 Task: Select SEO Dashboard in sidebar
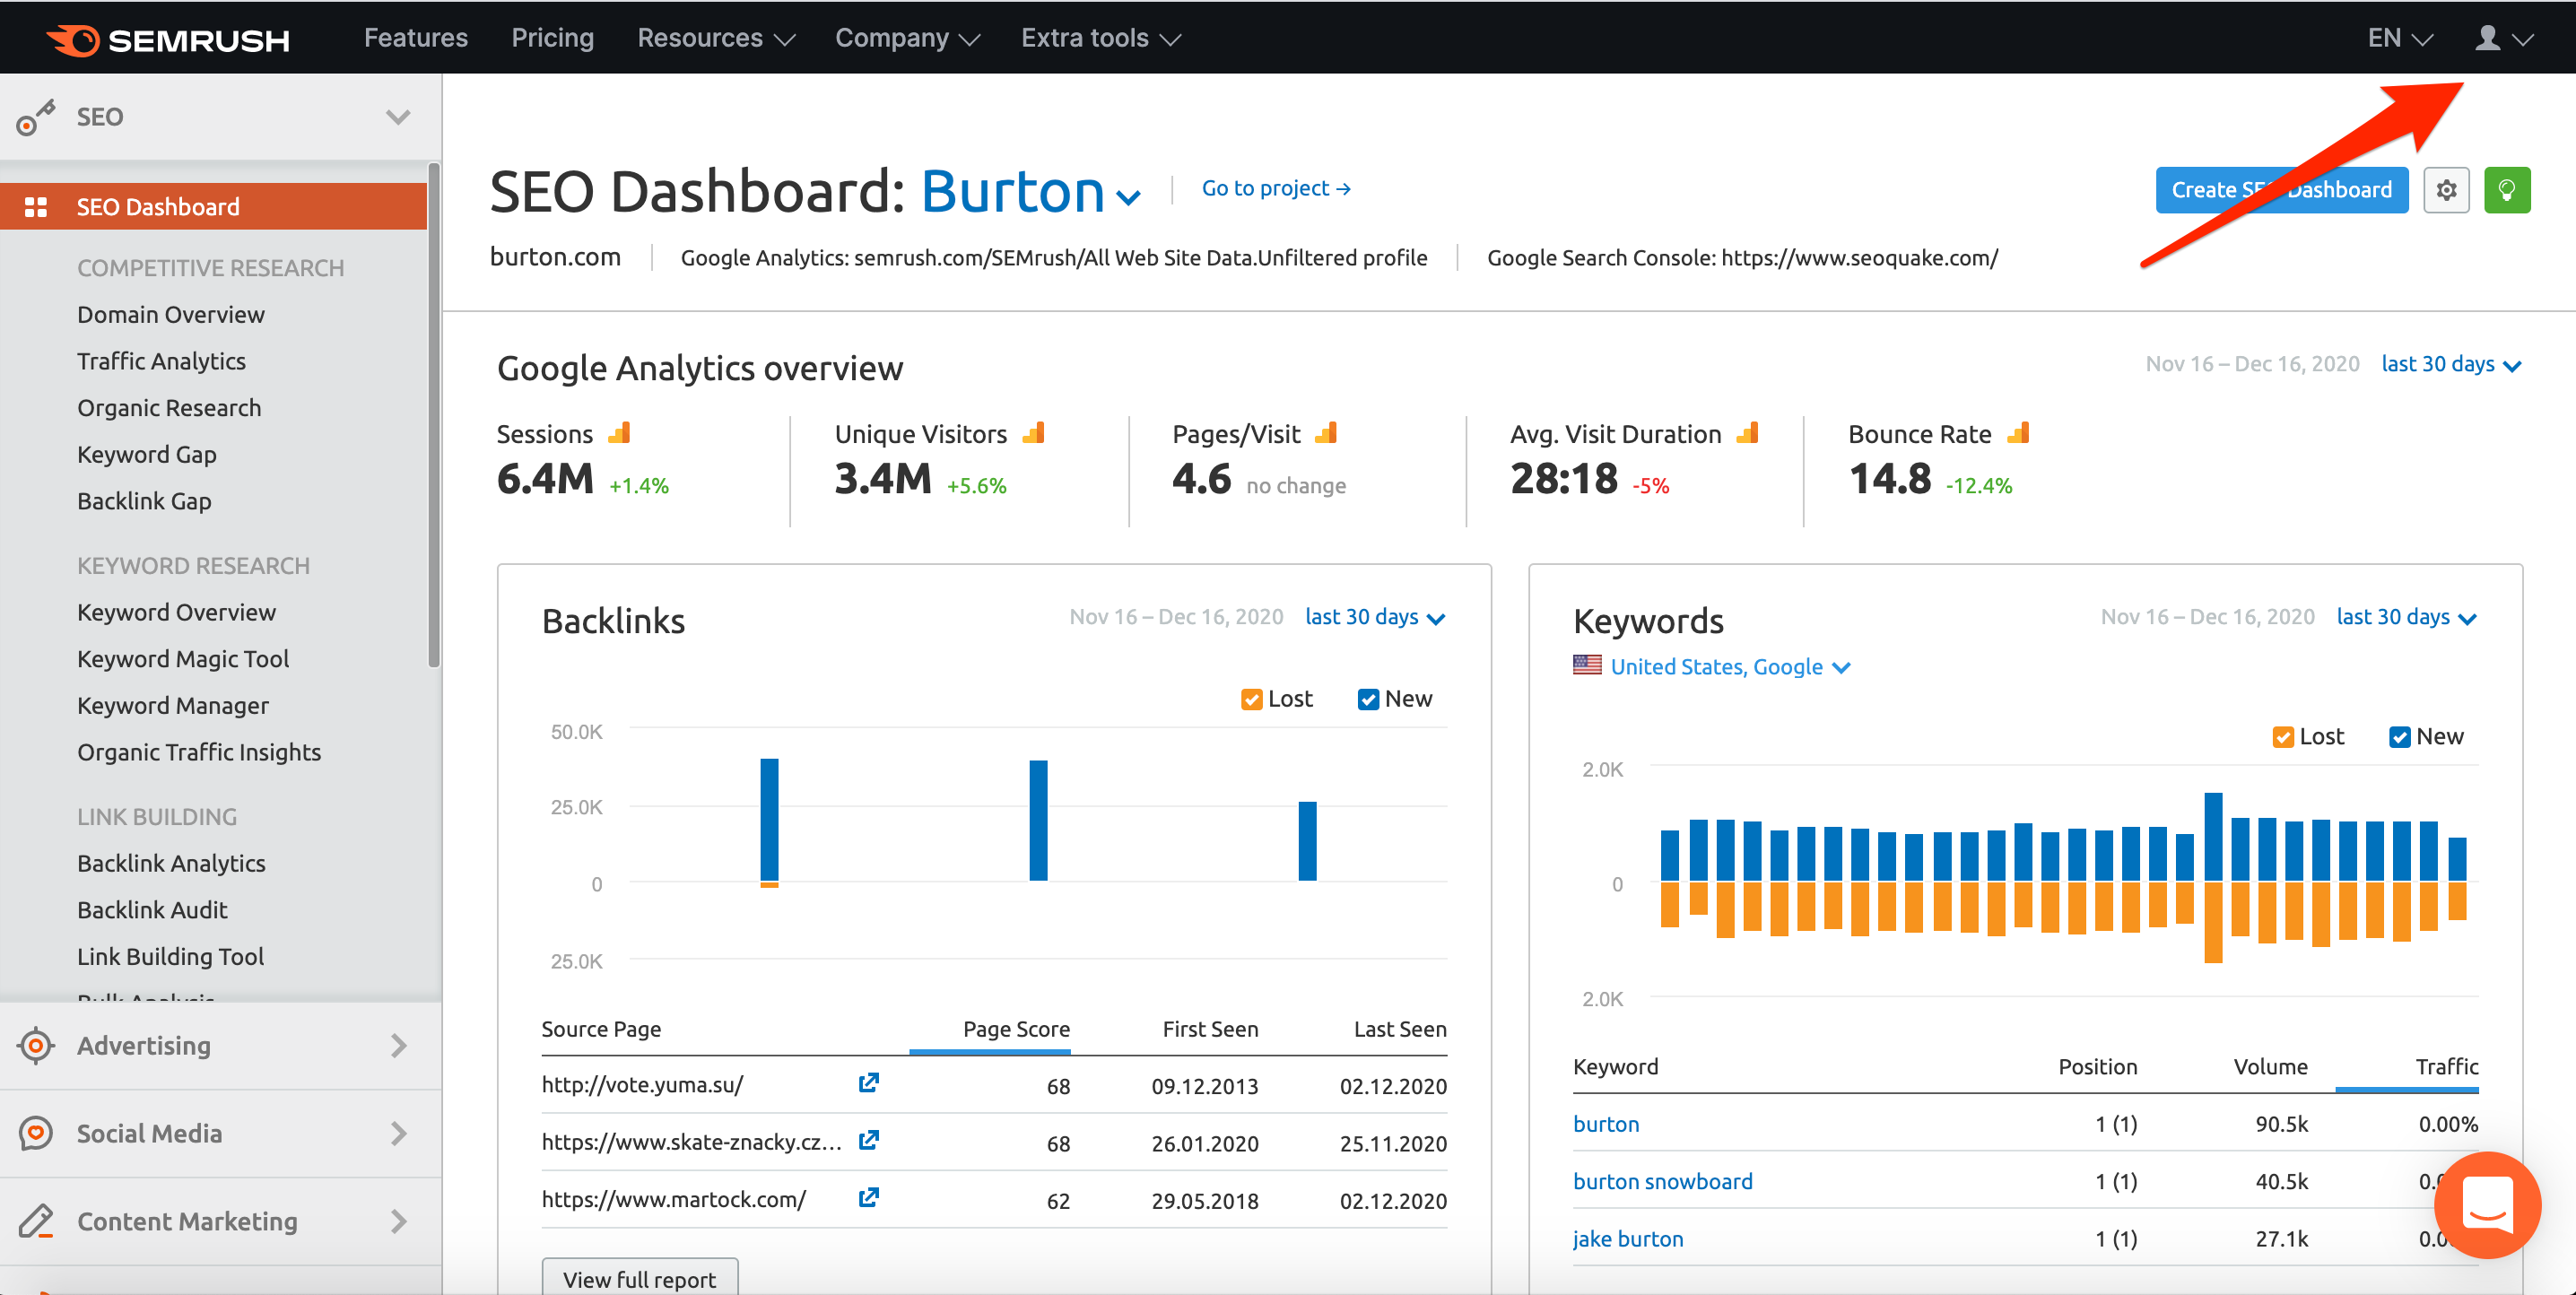point(213,207)
